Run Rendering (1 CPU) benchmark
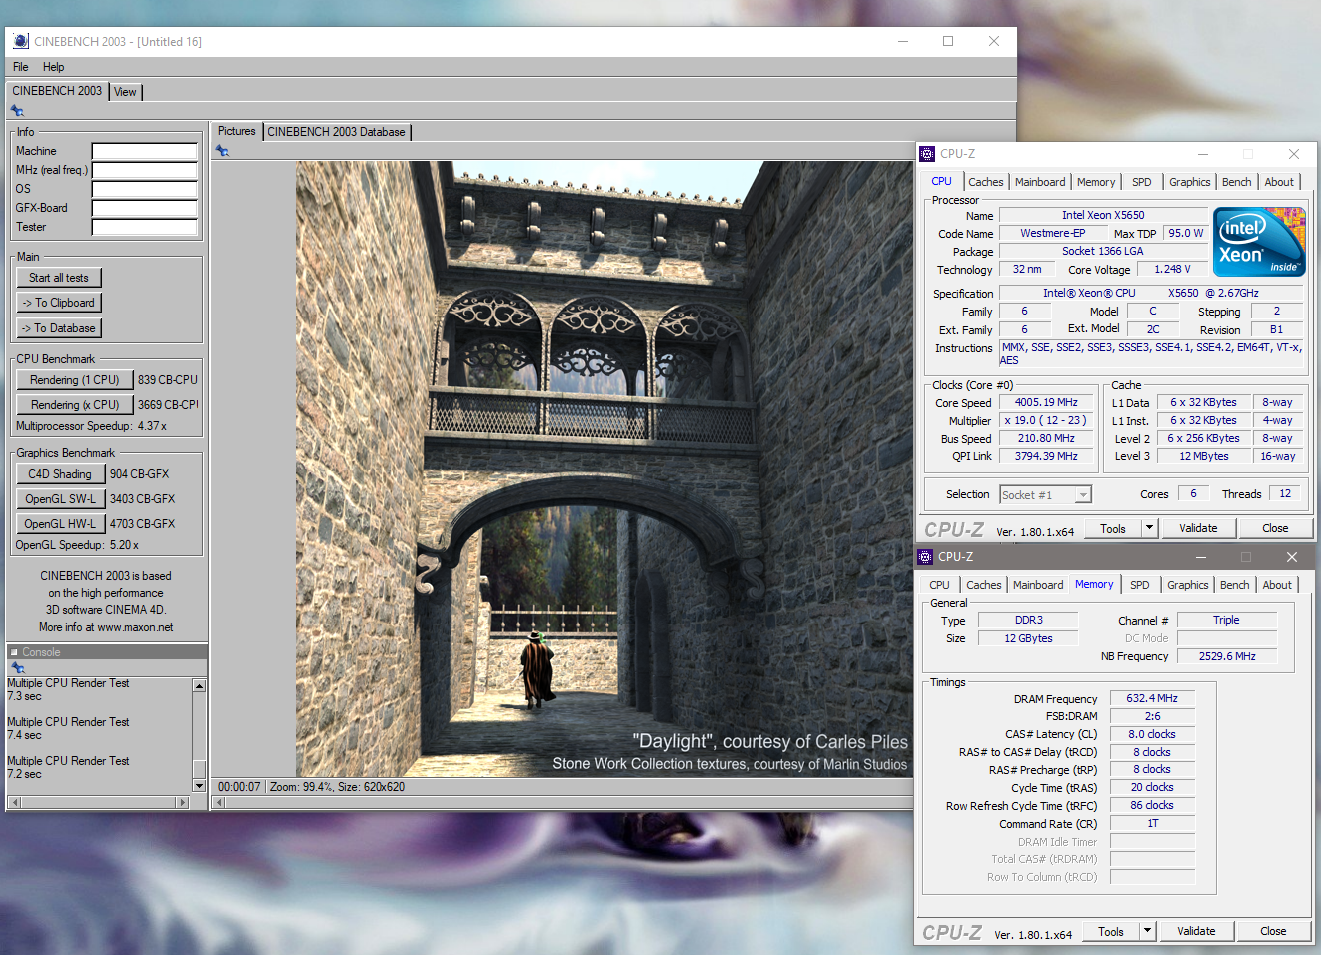Viewport: 1321px width, 955px height. pos(75,380)
